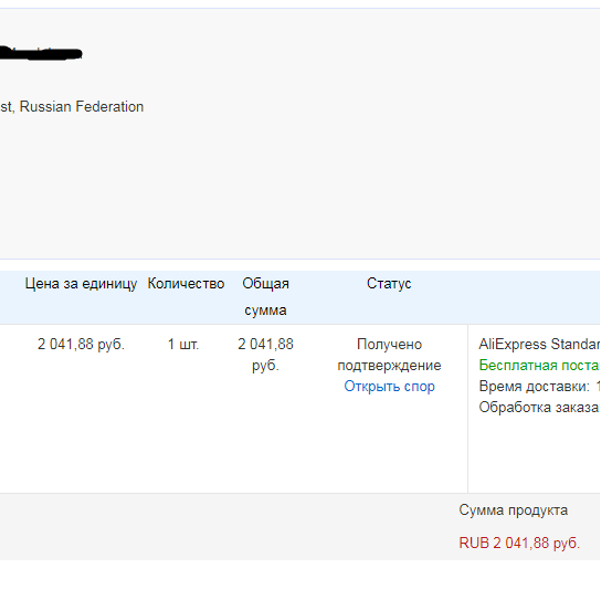
Task: Open the 'Открыть спор' dispute link
Action: (389, 386)
